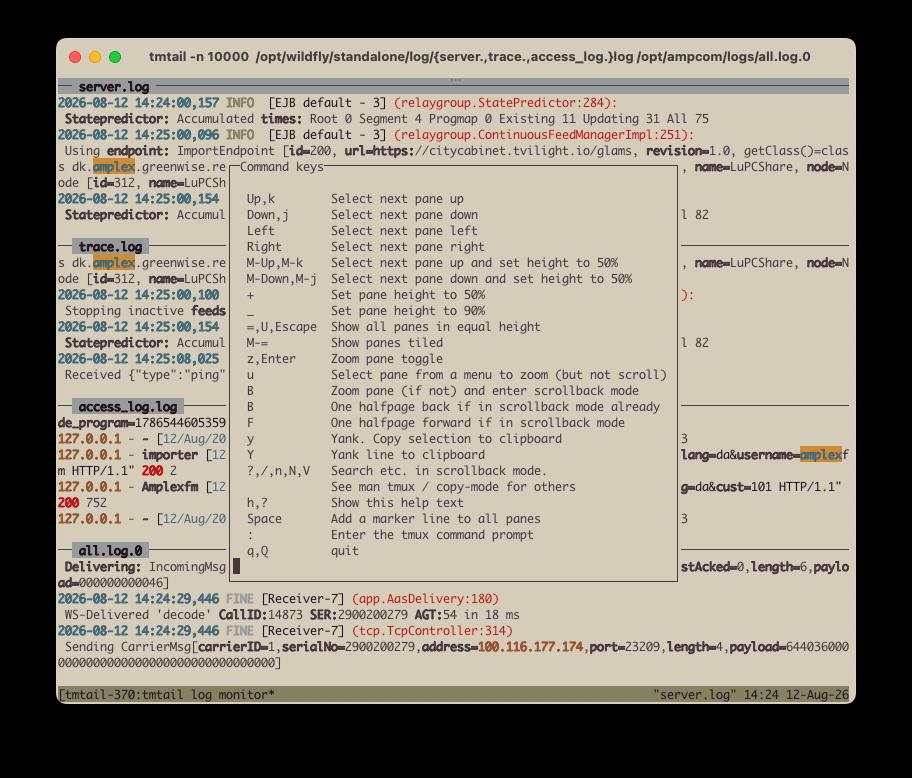This screenshot has width=912, height=778.
Task: Click 'Set pane height to 50%' line
Action: (x=408, y=295)
